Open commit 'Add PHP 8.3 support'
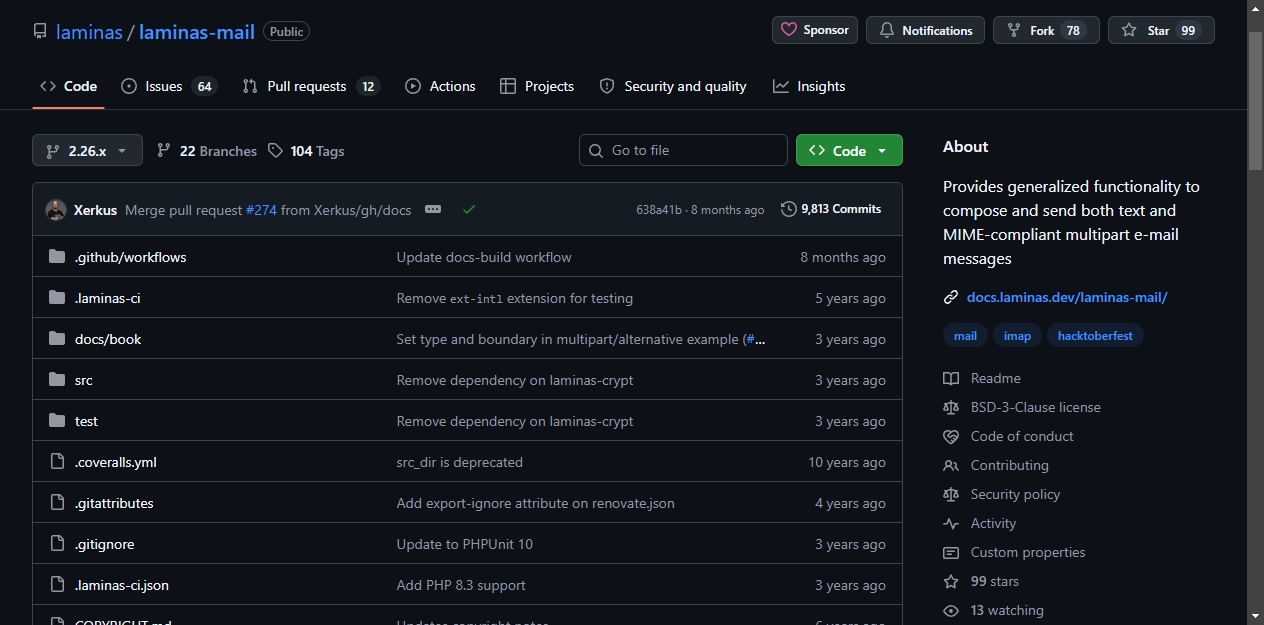This screenshot has height=625, width=1264. click(x=461, y=585)
